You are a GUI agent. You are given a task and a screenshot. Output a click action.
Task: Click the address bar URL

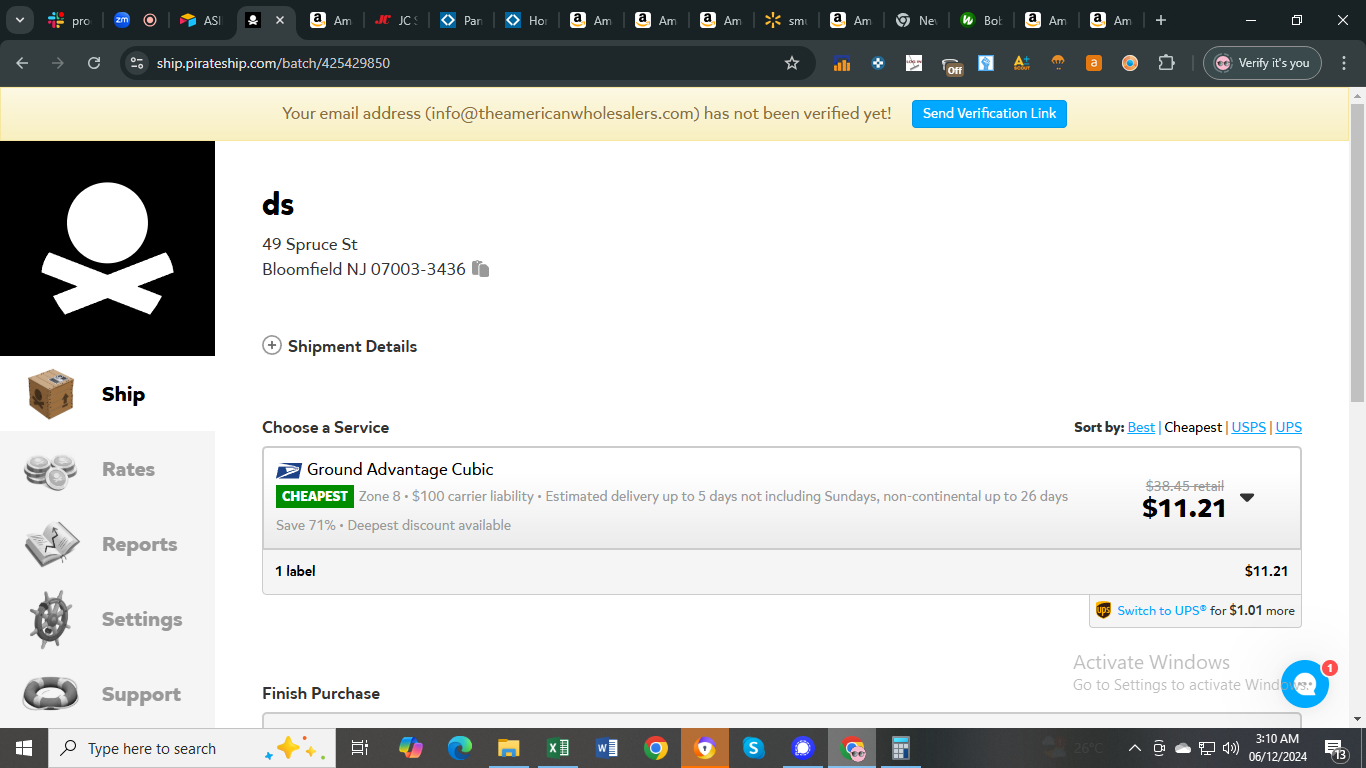pos(273,63)
